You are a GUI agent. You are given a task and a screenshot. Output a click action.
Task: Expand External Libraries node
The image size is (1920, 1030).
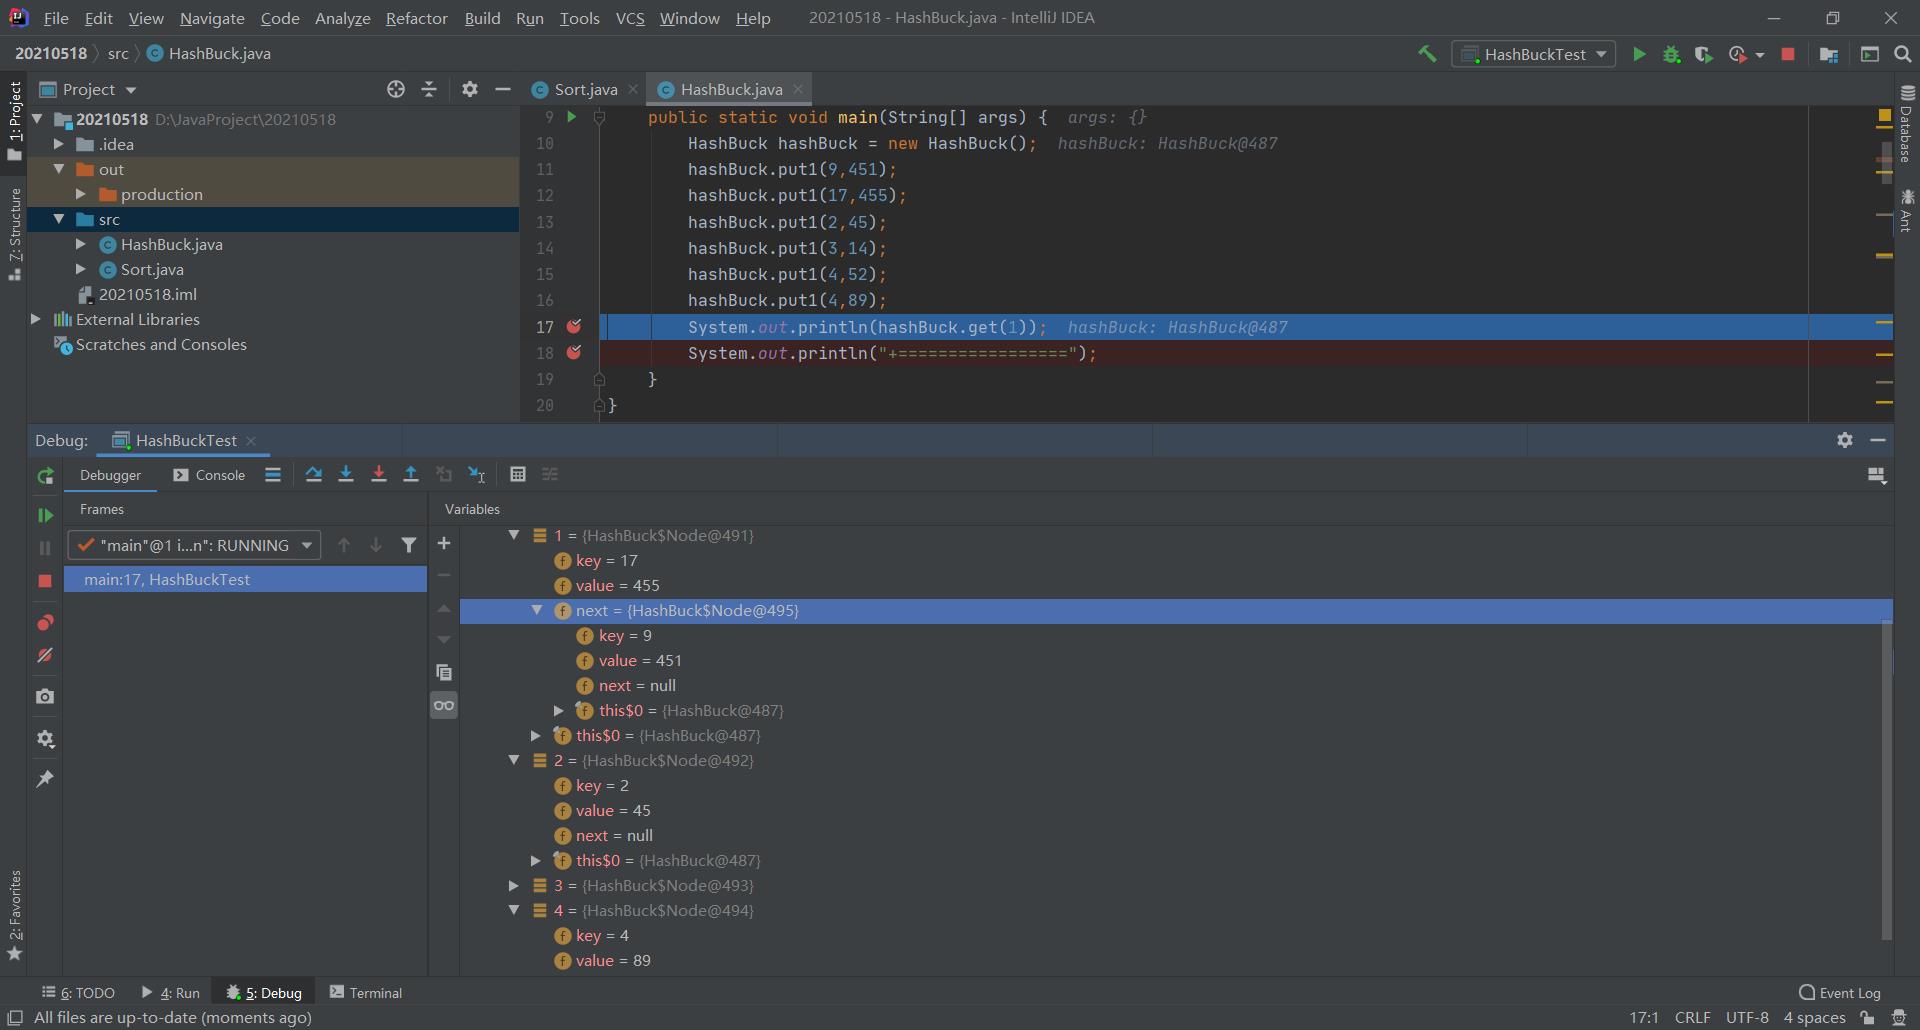[x=36, y=319]
